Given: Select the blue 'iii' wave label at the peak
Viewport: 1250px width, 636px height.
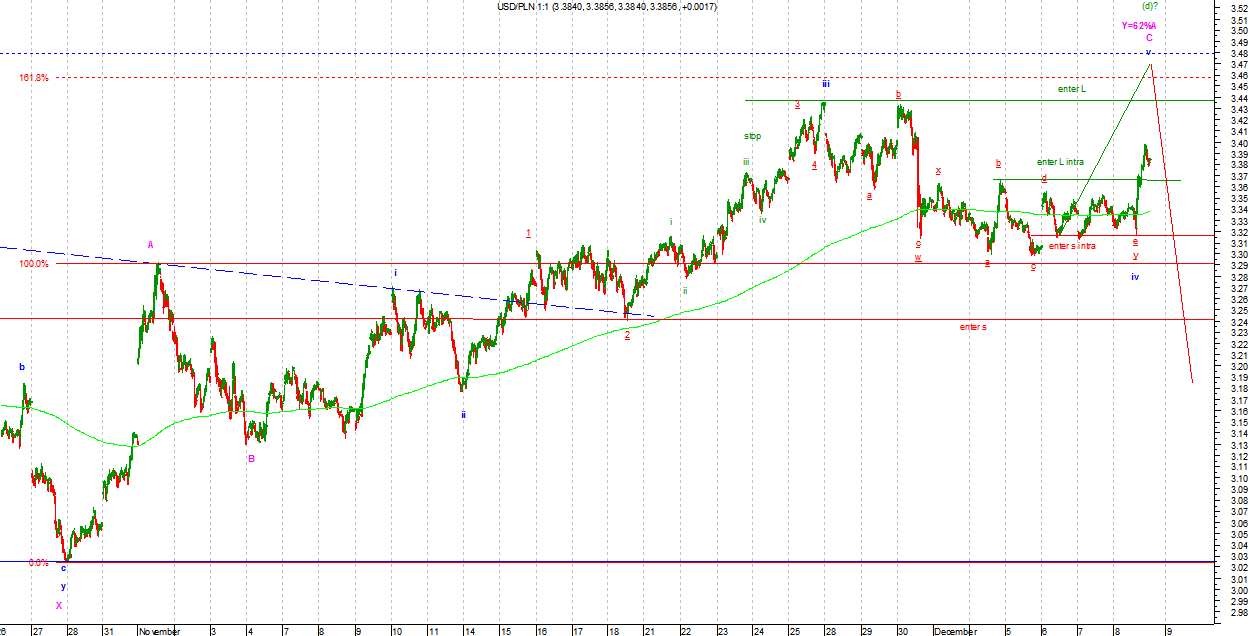Looking at the screenshot, I should [x=826, y=84].
